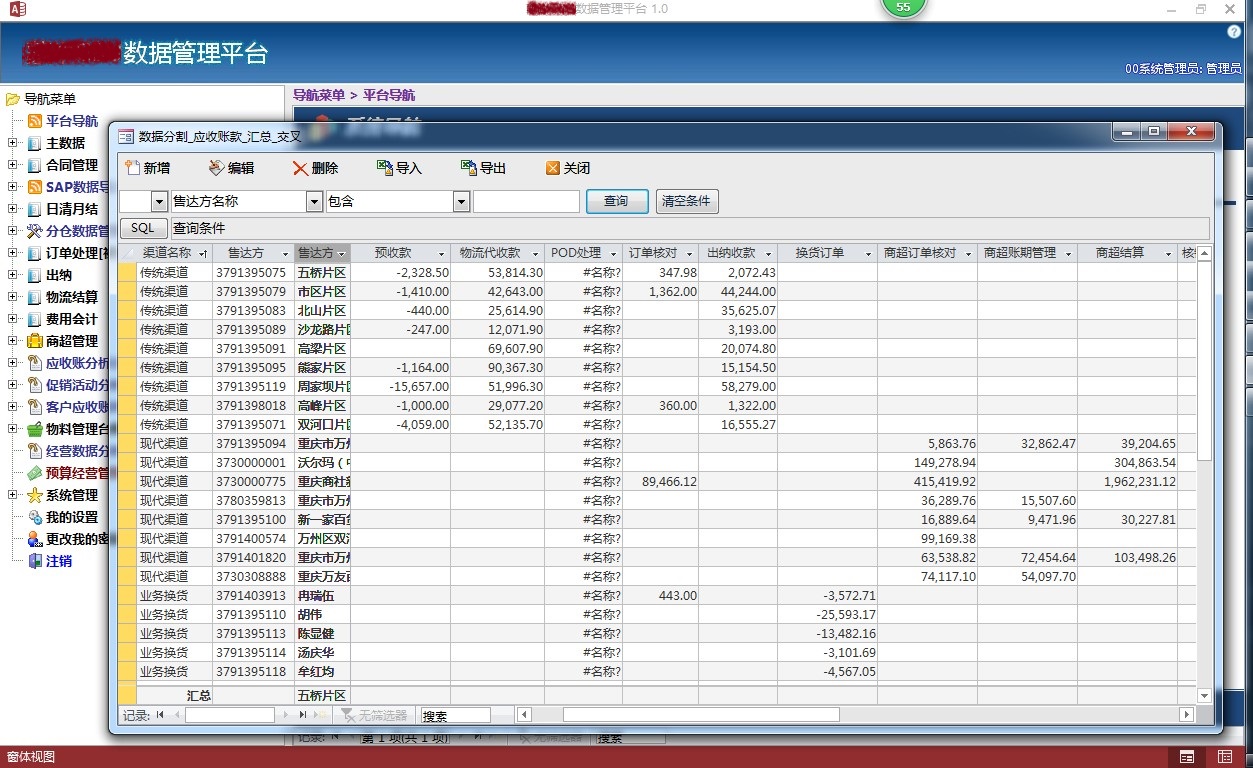Open the 更改我的密 password item icon
The height and width of the screenshot is (768, 1253).
[35, 539]
